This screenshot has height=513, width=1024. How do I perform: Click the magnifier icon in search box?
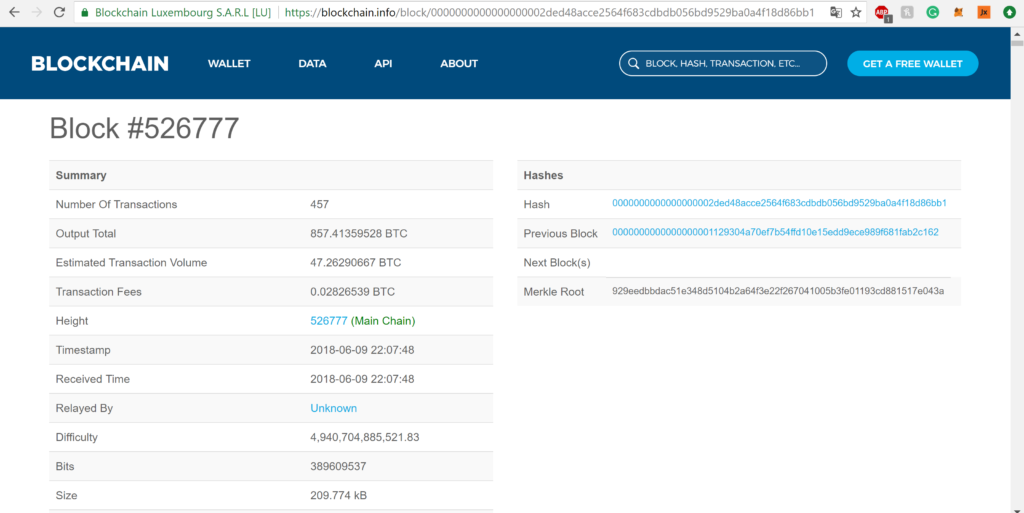[633, 64]
